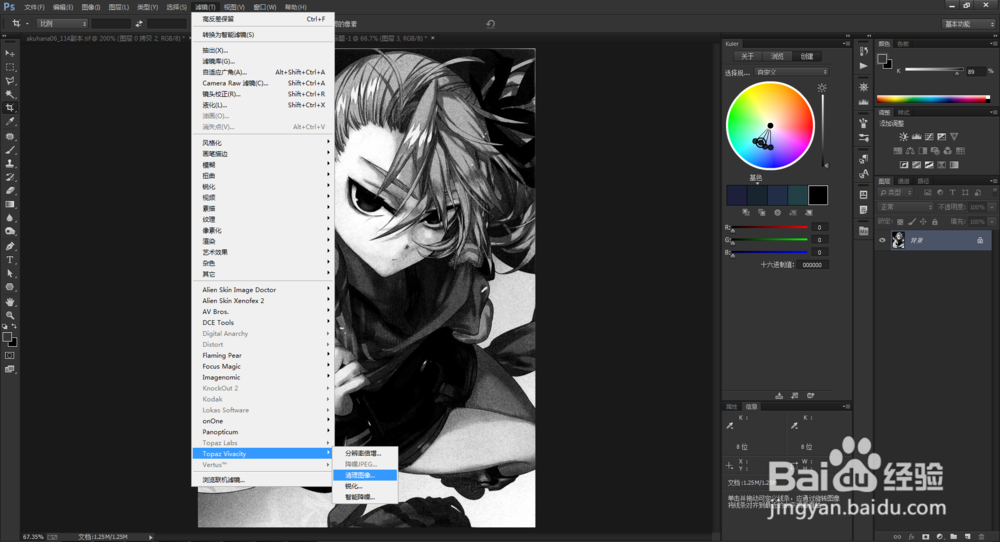Select the Gradient tool
The width and height of the screenshot is (1000, 542).
click(10, 205)
